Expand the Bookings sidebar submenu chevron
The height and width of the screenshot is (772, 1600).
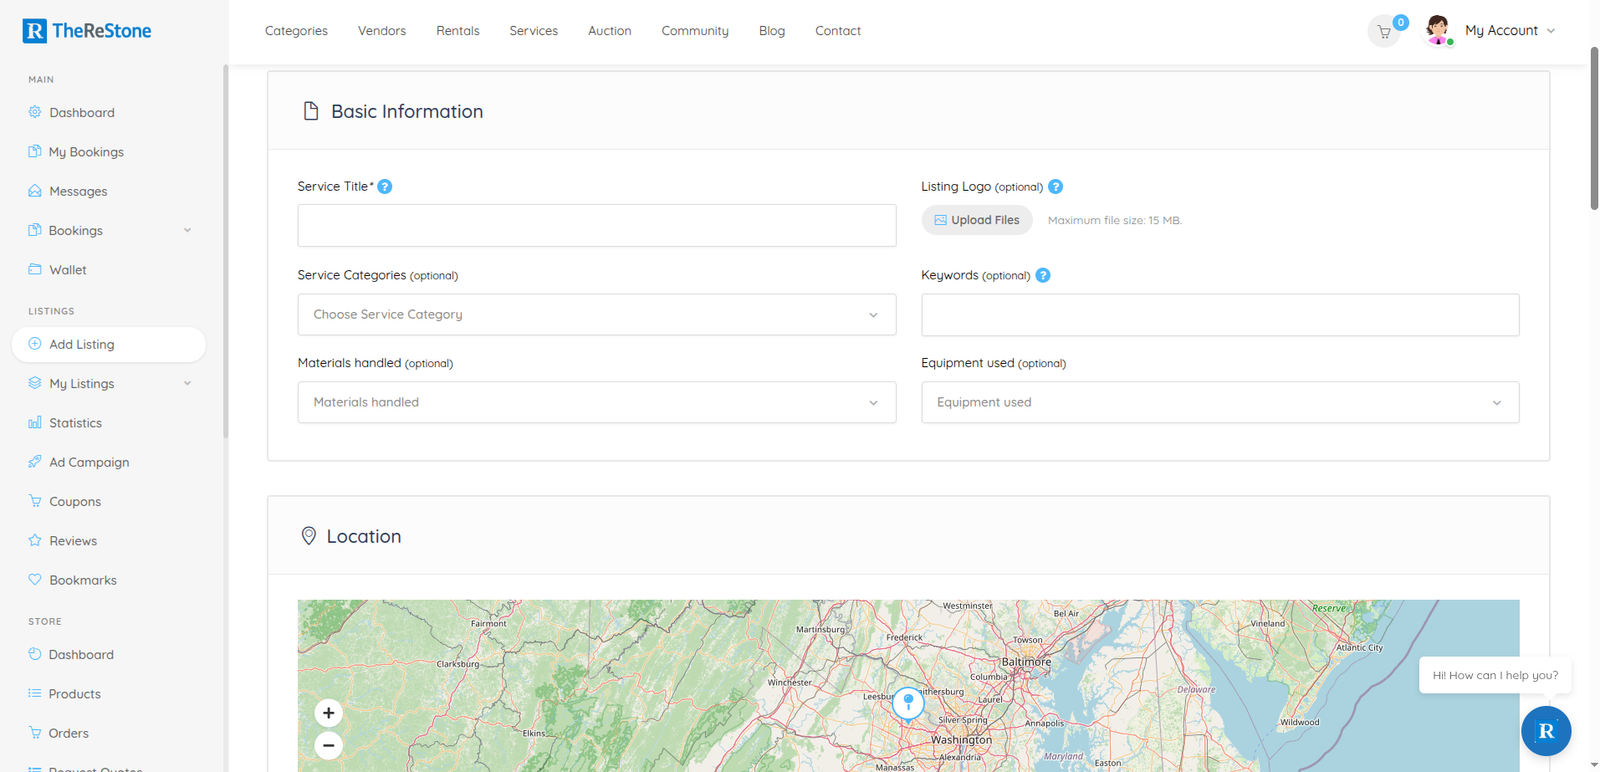point(187,230)
